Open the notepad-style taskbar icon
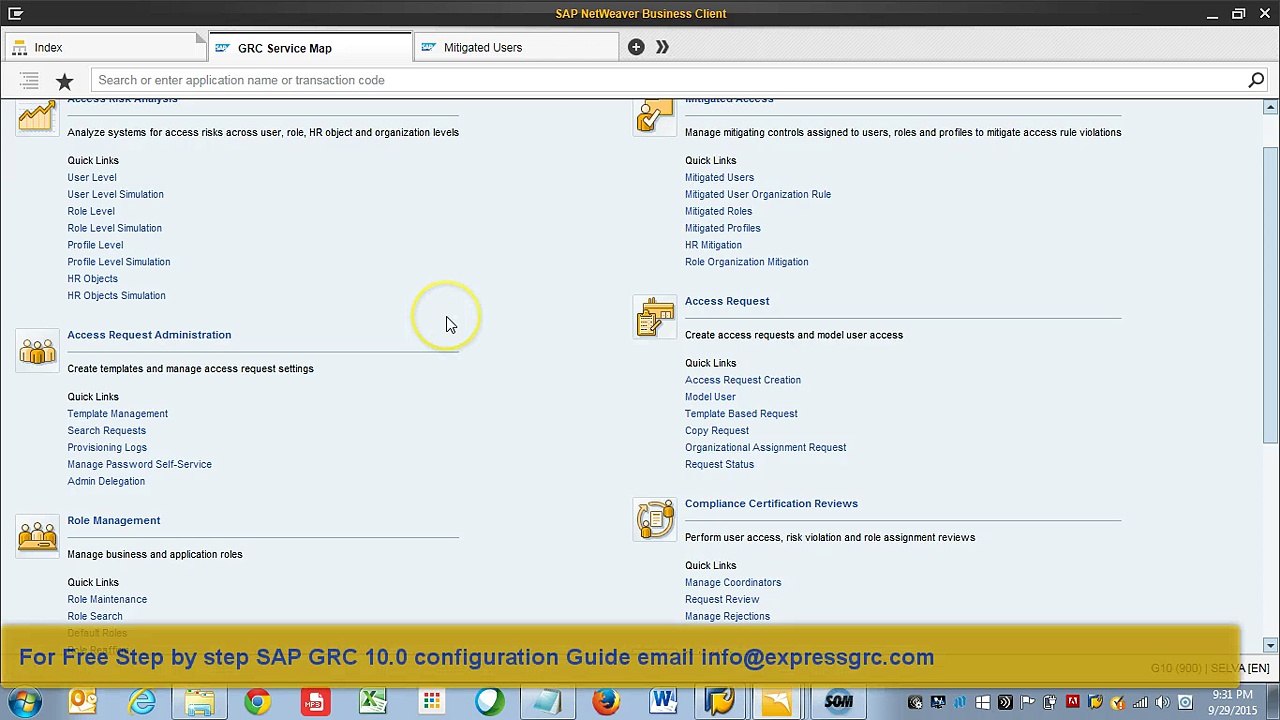The height and width of the screenshot is (720, 1280). (547, 702)
